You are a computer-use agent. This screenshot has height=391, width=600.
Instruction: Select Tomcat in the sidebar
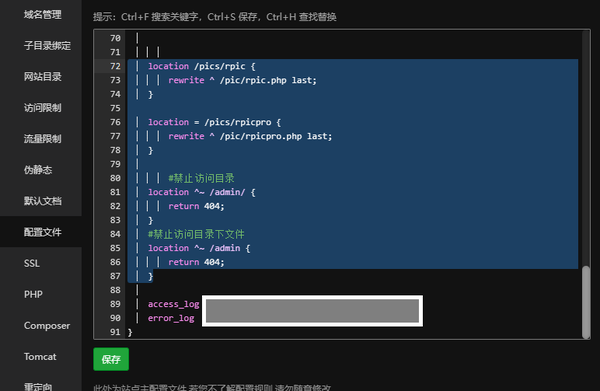coord(41,357)
